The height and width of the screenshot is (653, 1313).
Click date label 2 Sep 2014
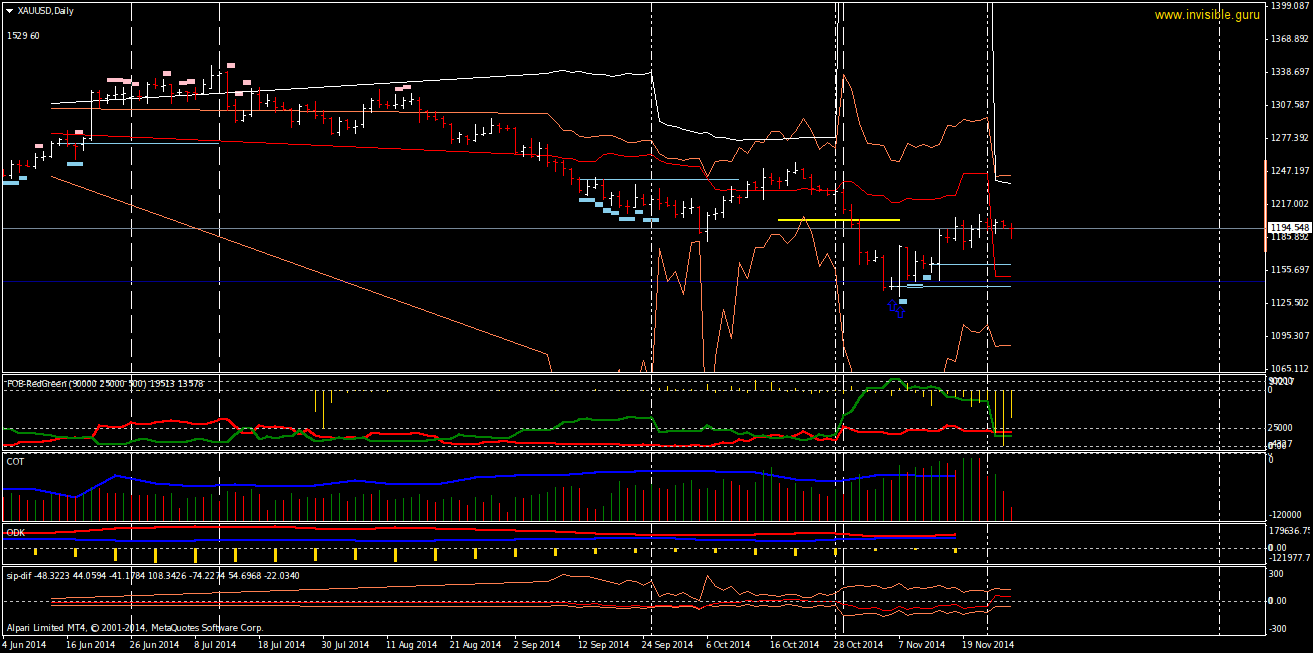(537, 645)
